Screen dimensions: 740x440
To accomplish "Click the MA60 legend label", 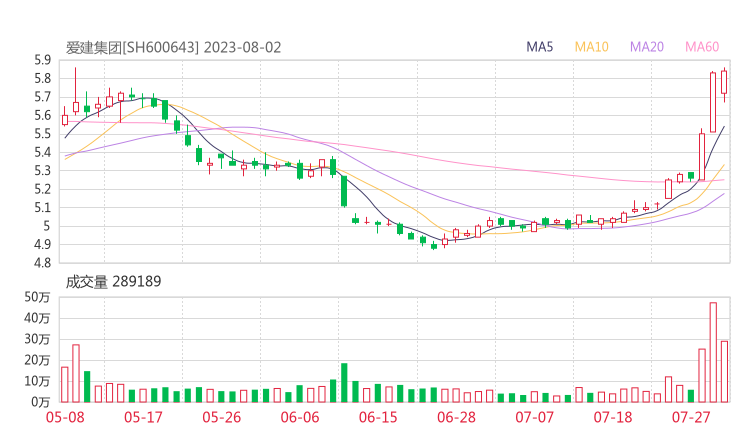I will coord(702,47).
